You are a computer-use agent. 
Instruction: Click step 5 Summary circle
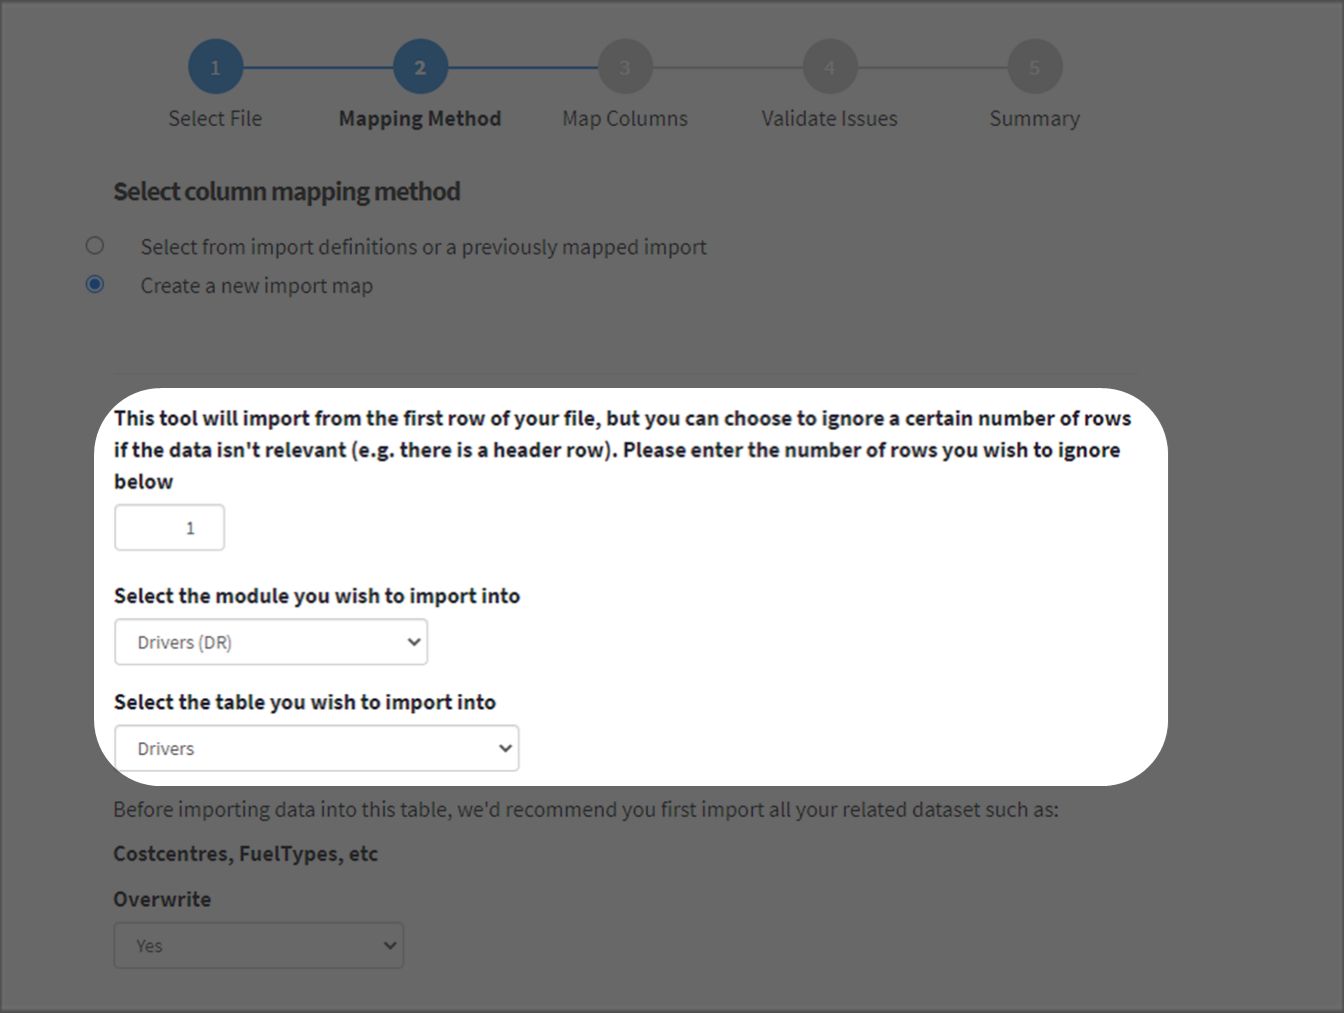coord(1035,67)
